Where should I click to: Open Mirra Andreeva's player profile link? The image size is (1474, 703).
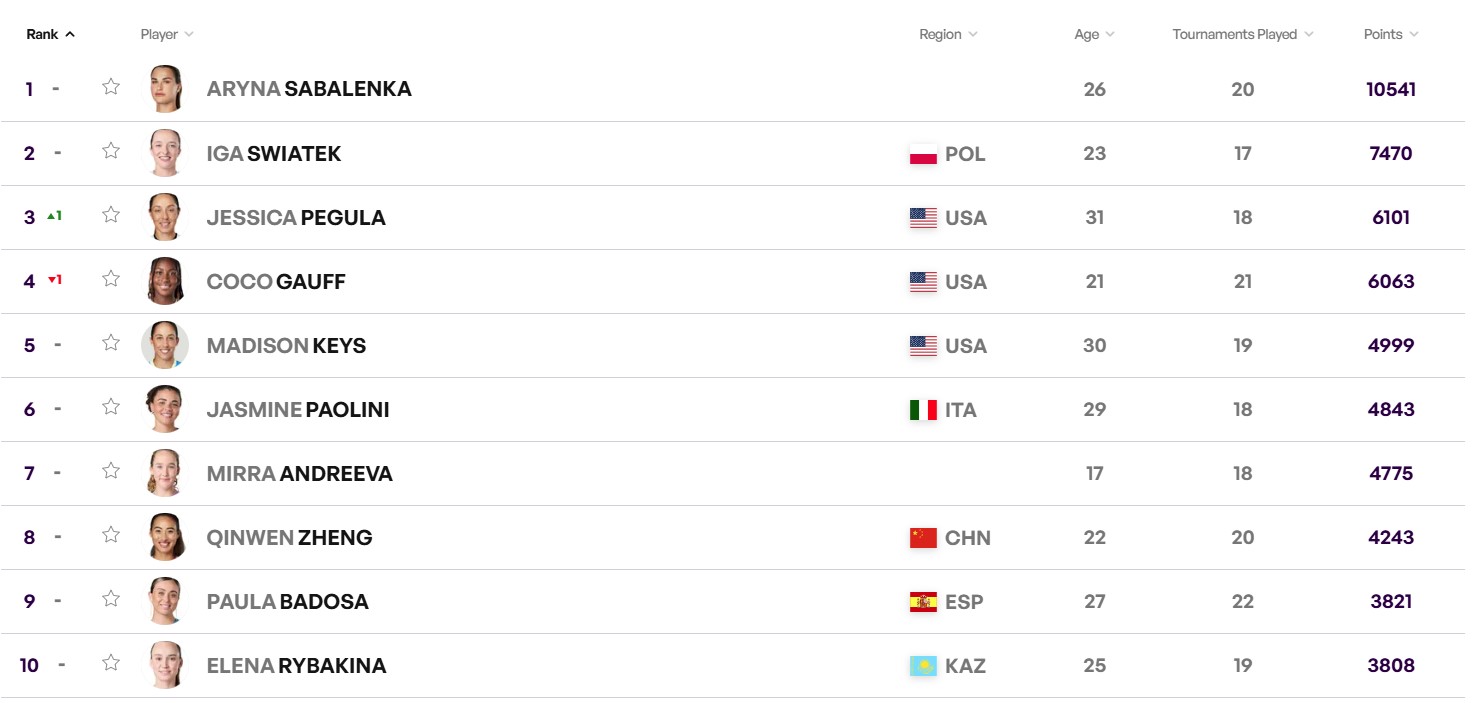pyautogui.click(x=299, y=474)
